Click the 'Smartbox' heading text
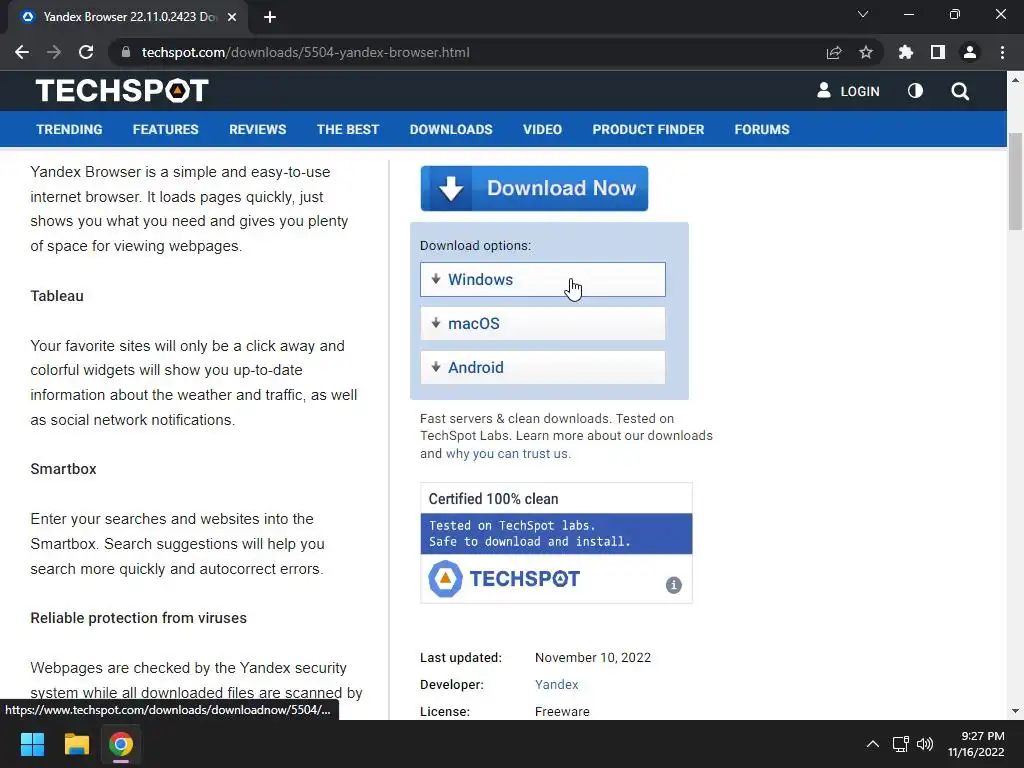 [x=63, y=469]
